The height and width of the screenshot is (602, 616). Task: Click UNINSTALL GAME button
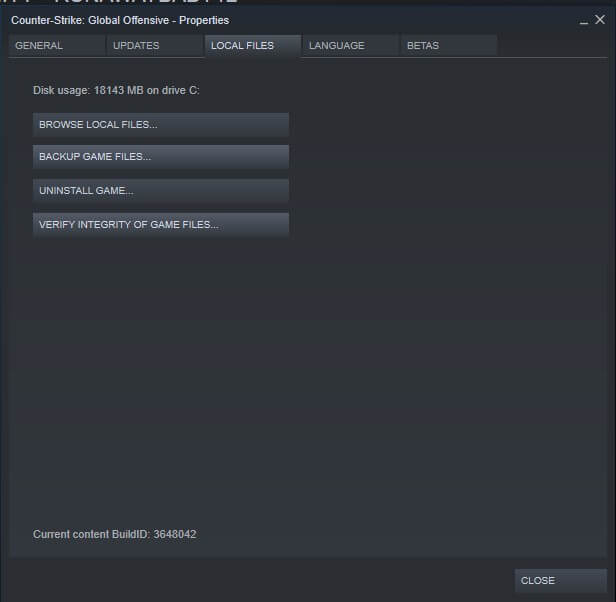(x=161, y=191)
